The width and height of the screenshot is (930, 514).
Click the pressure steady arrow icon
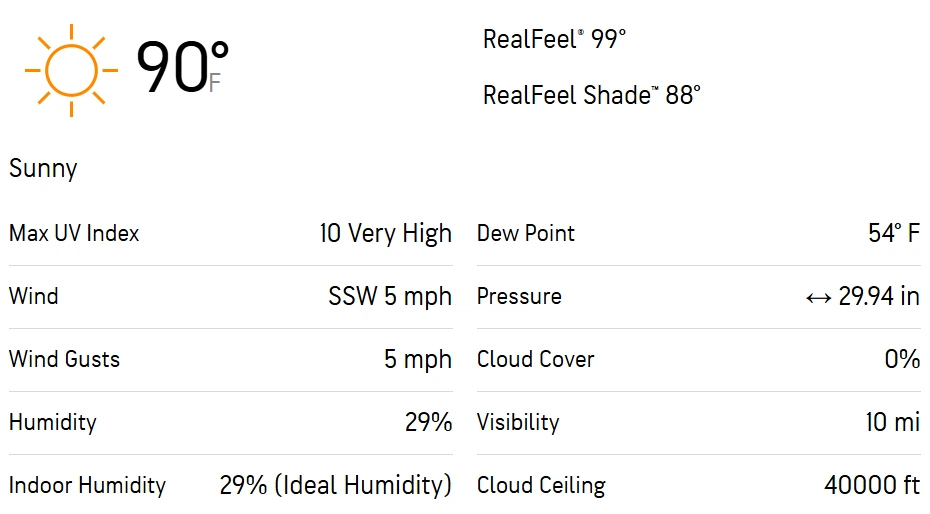(818, 298)
